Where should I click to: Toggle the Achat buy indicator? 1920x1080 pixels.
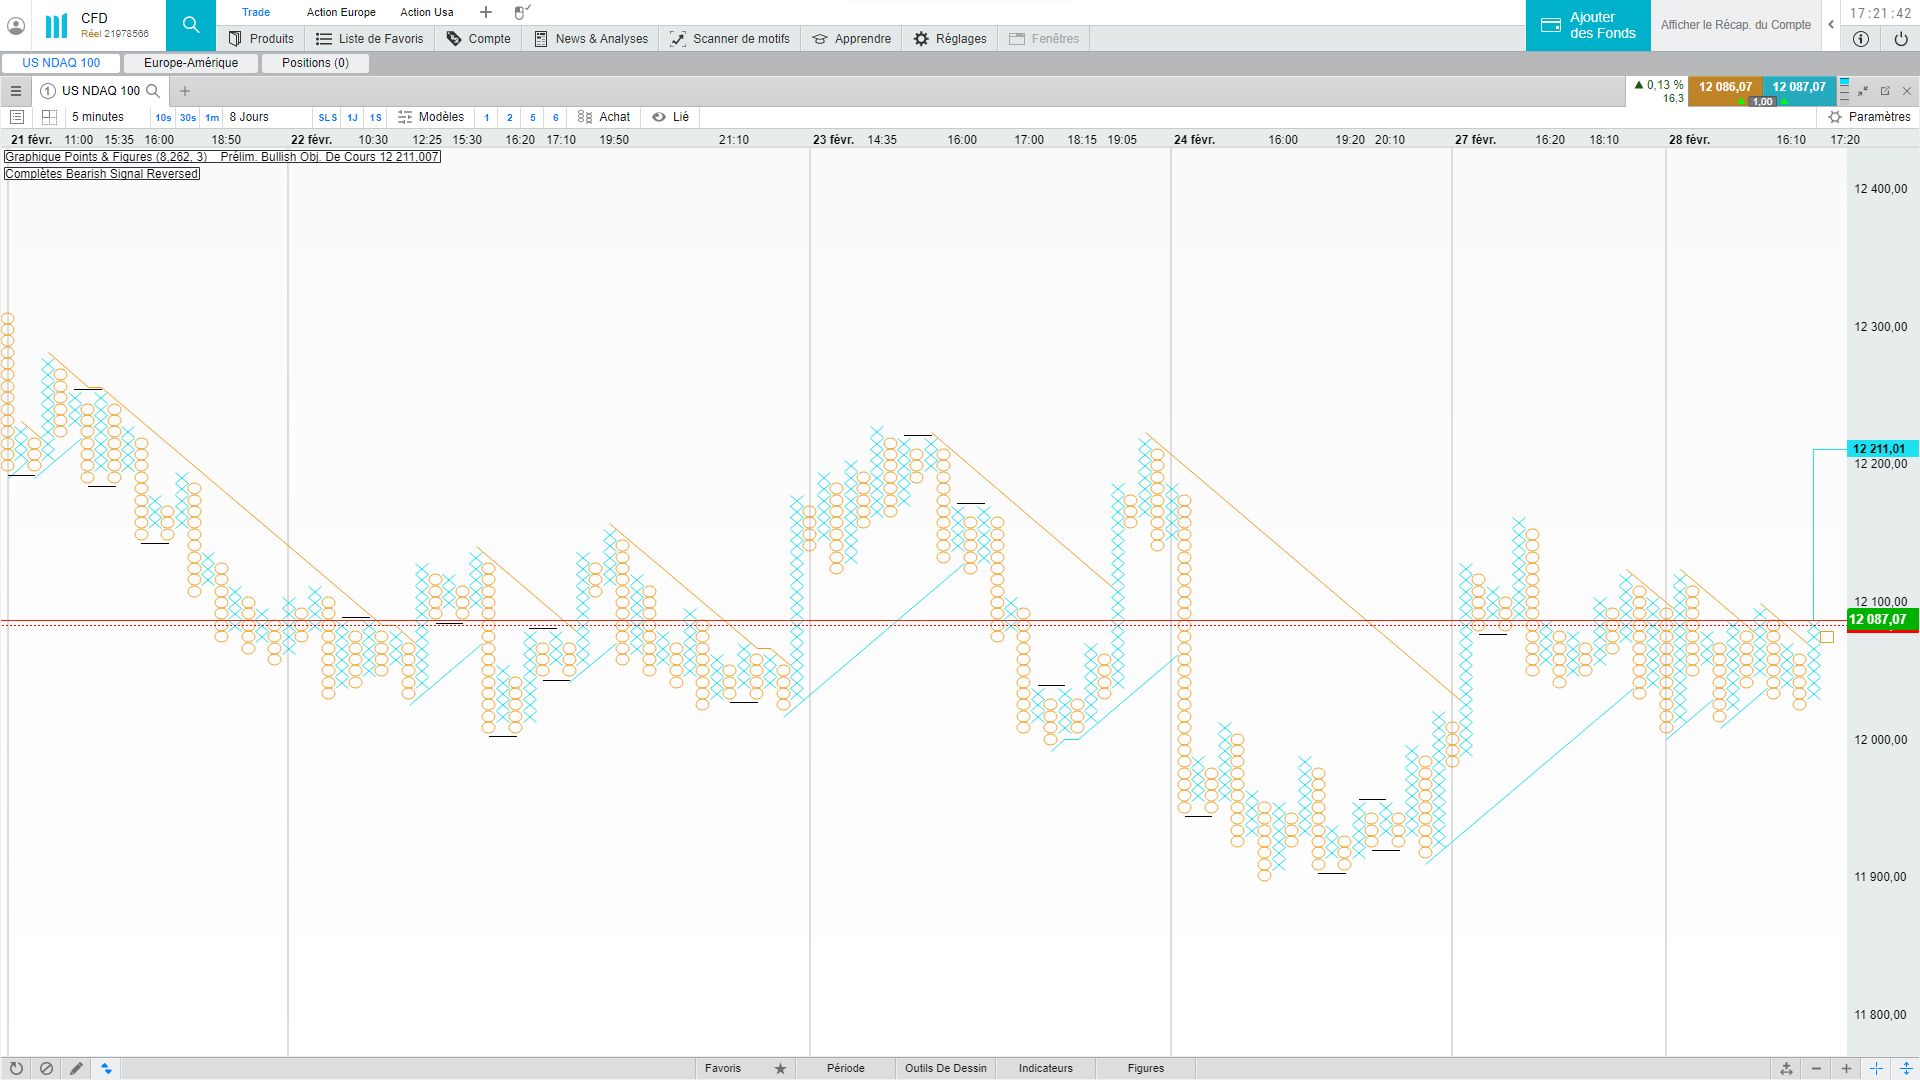point(604,117)
